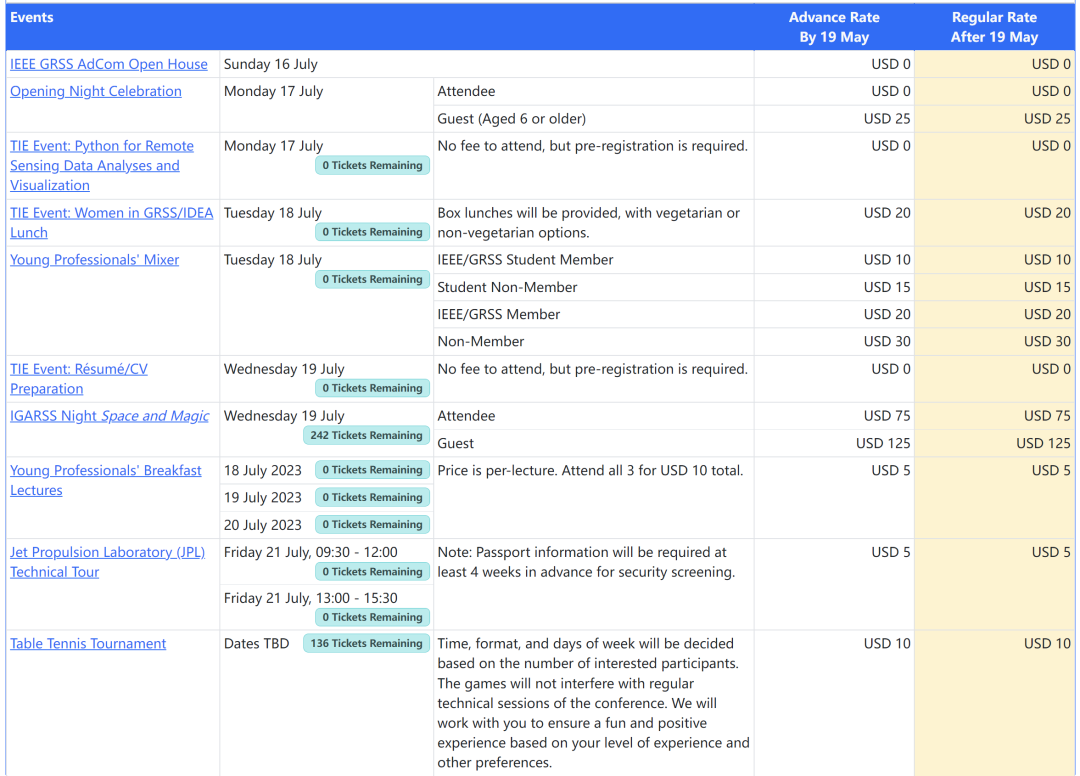The image size is (1080, 776).
Task: Open TIE Event: Women in GRSS/IDEA Lunch link
Action: tap(111, 222)
